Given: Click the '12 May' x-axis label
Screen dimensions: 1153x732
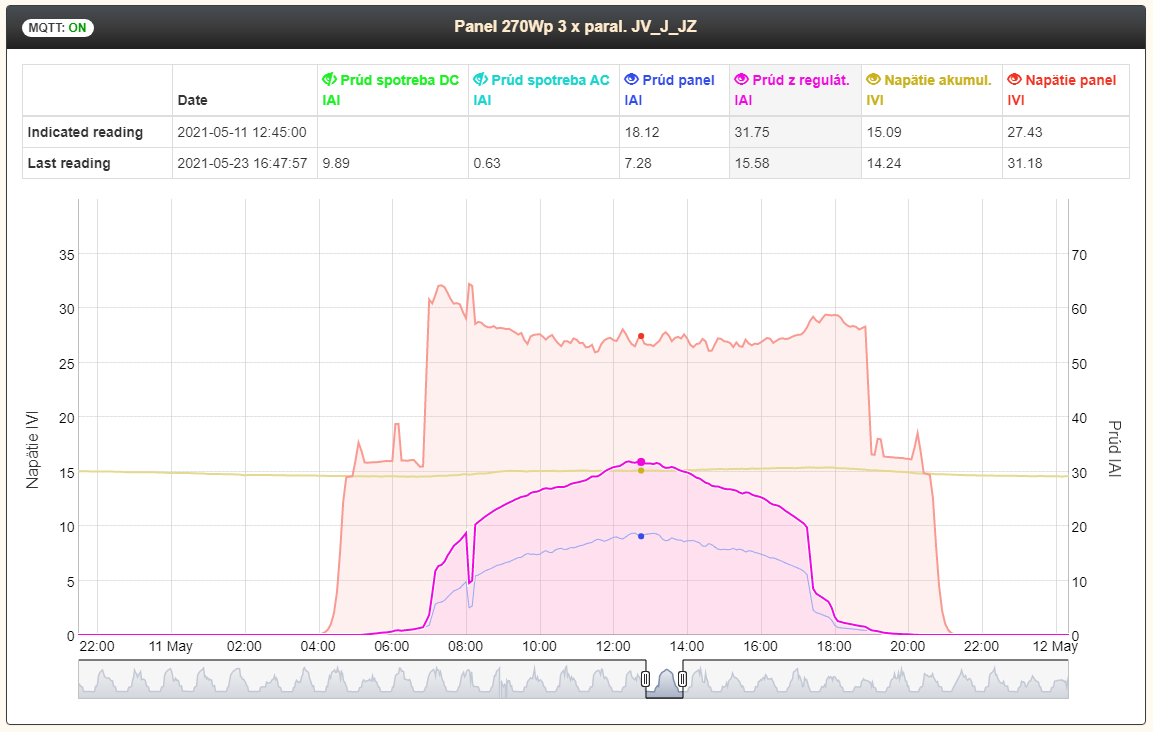Looking at the screenshot, I should click(1055, 647).
